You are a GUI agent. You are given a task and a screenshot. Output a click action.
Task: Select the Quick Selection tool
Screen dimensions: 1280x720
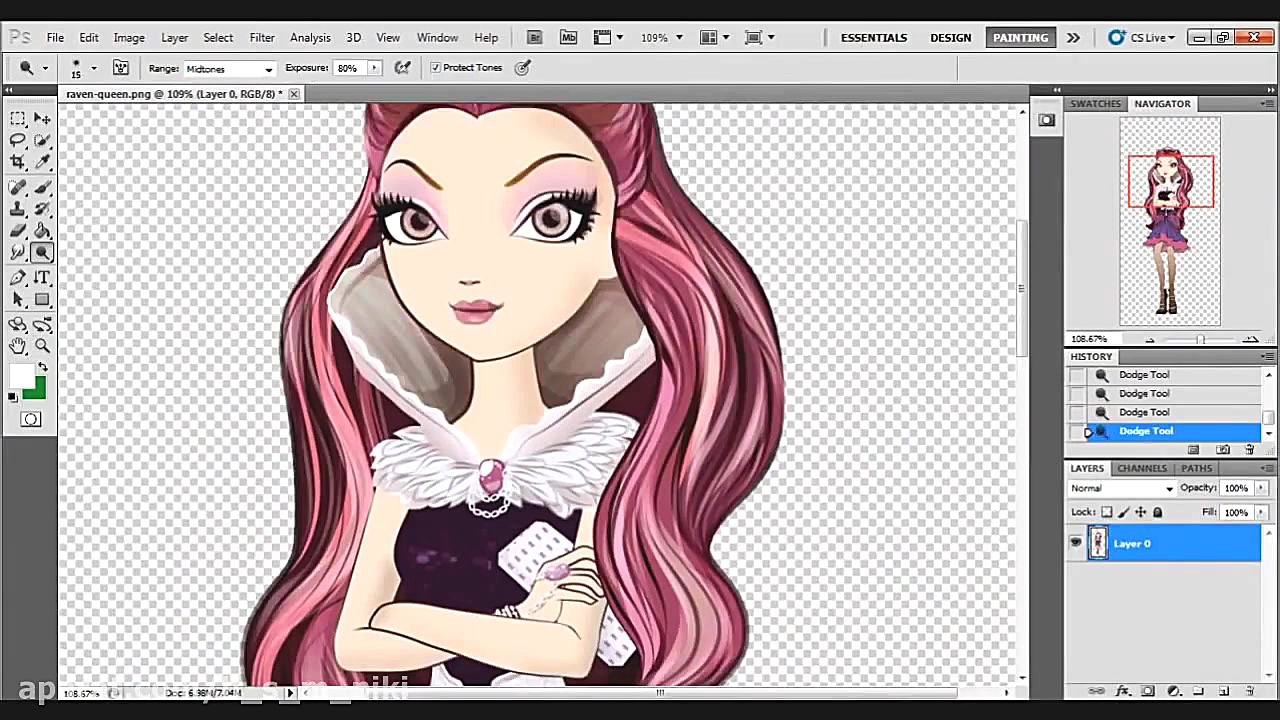click(x=42, y=141)
